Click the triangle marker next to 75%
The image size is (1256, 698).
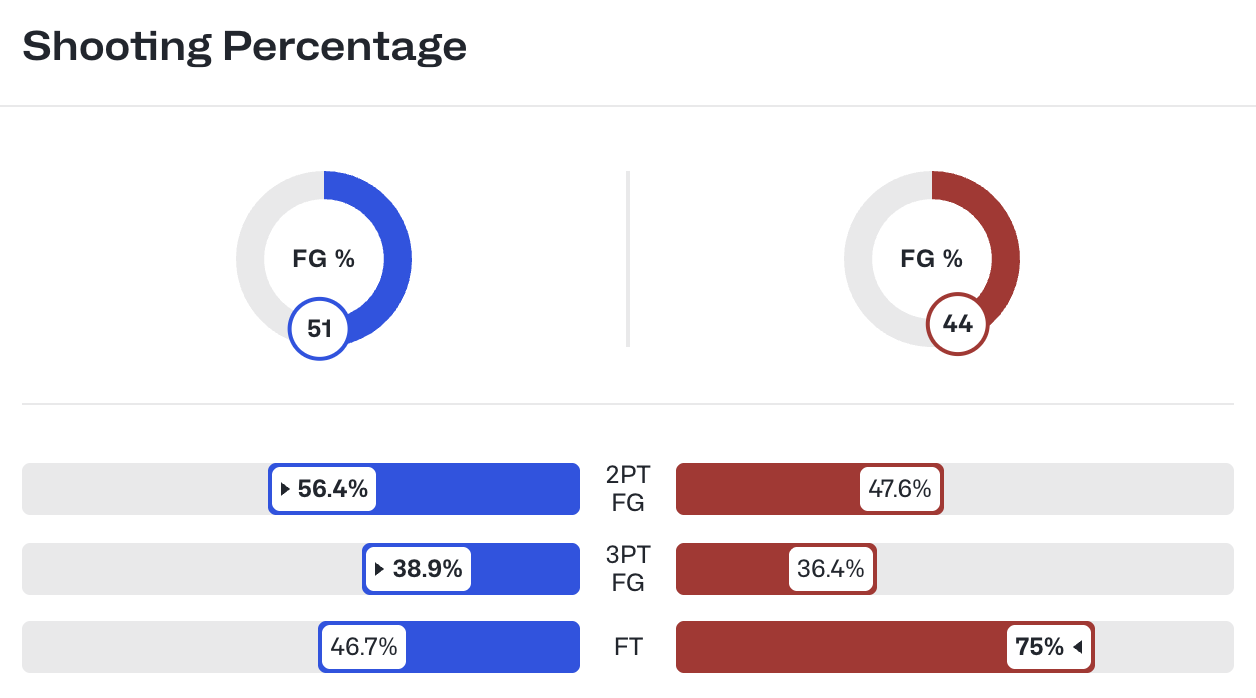tap(1078, 648)
